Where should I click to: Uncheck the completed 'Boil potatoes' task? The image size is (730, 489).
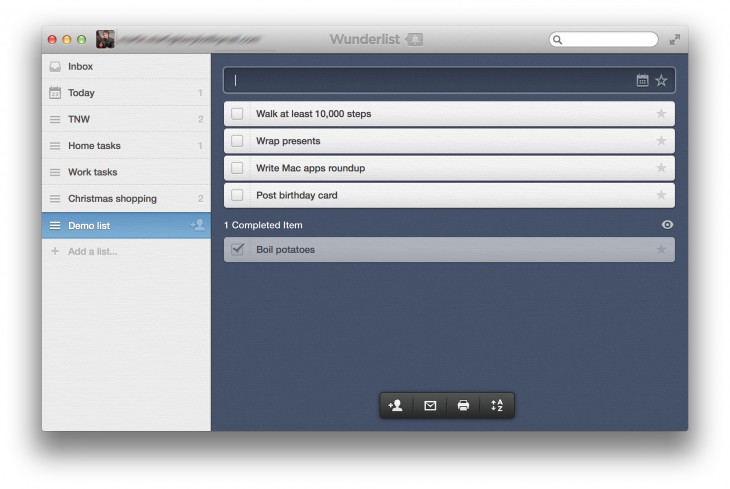click(x=237, y=249)
